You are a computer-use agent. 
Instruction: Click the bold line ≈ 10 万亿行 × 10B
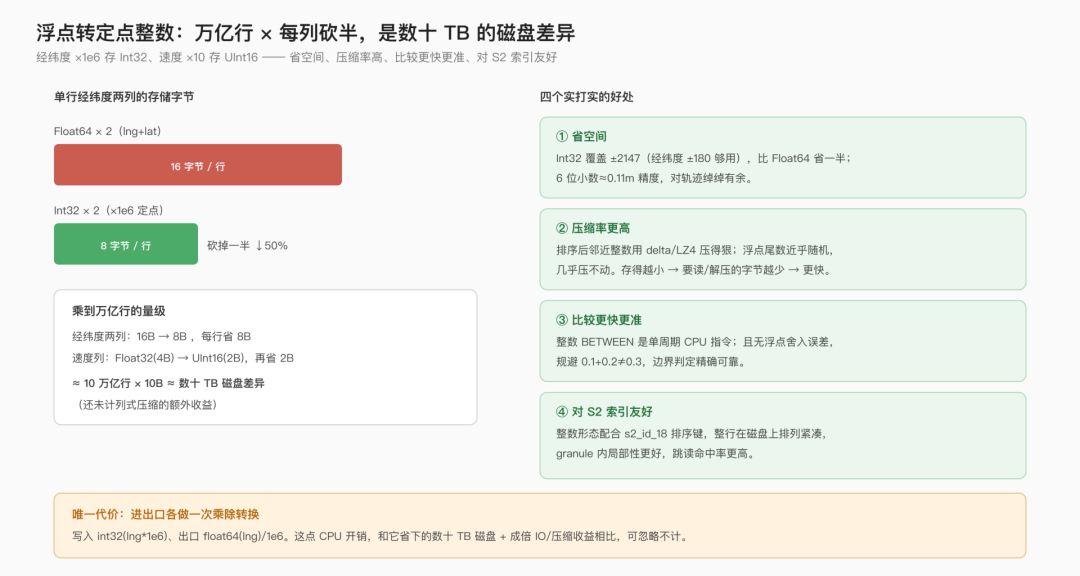(x=168, y=383)
